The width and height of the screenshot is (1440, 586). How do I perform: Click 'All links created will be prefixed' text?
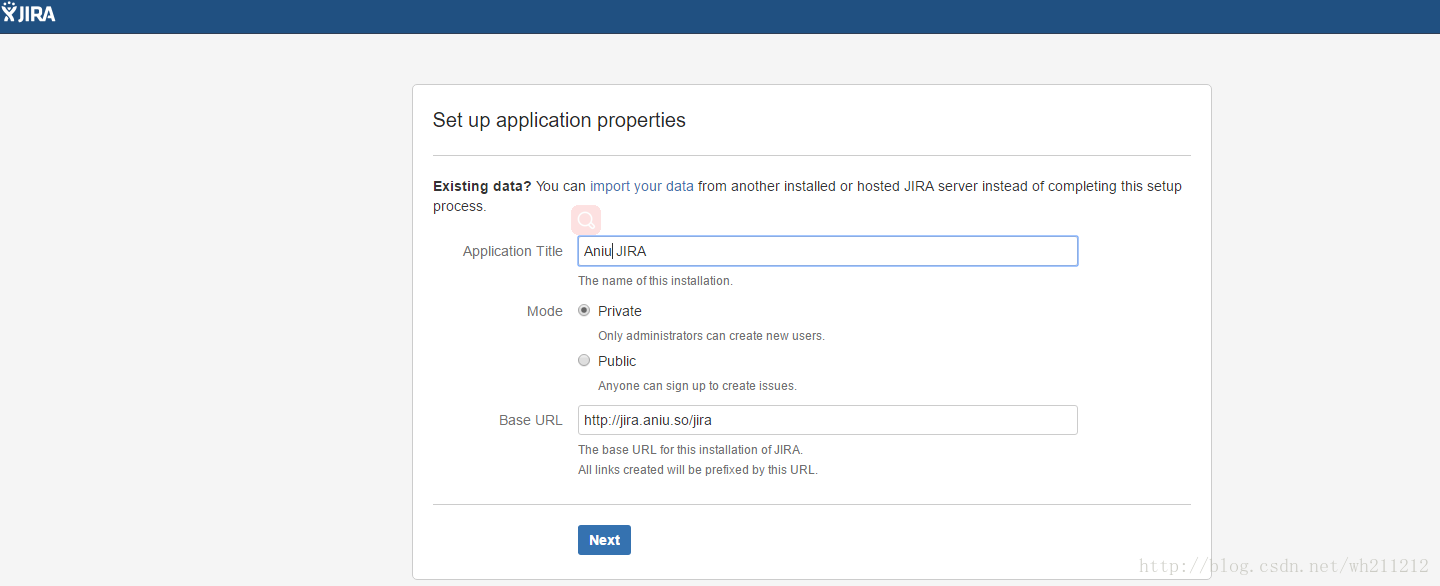[x=698, y=470]
